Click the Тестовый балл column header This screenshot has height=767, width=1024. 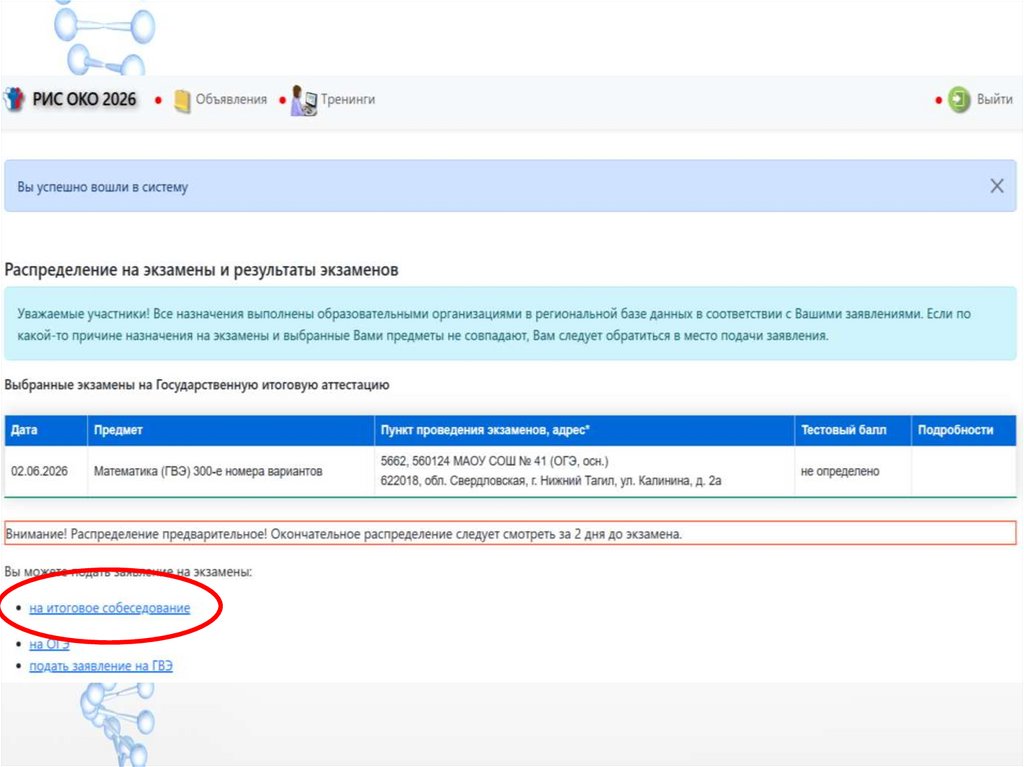click(853, 430)
